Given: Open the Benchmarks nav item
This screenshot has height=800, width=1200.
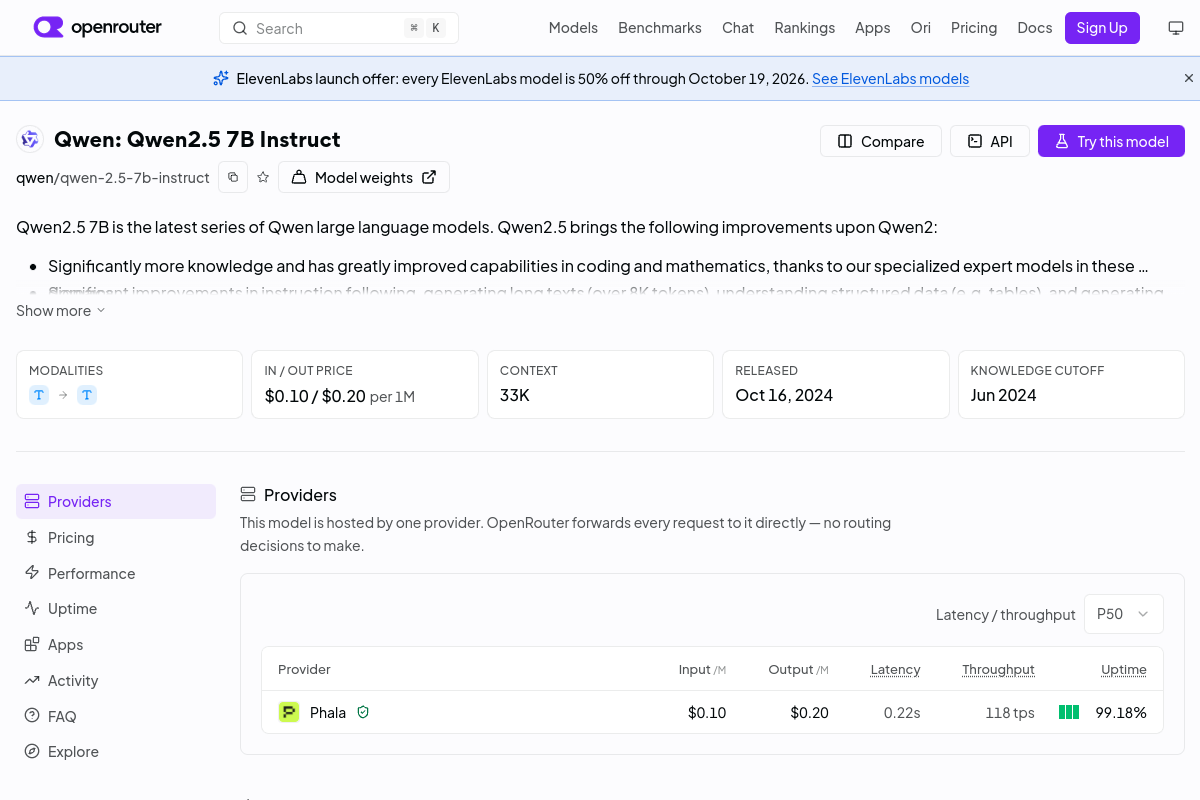Looking at the screenshot, I should [x=660, y=28].
